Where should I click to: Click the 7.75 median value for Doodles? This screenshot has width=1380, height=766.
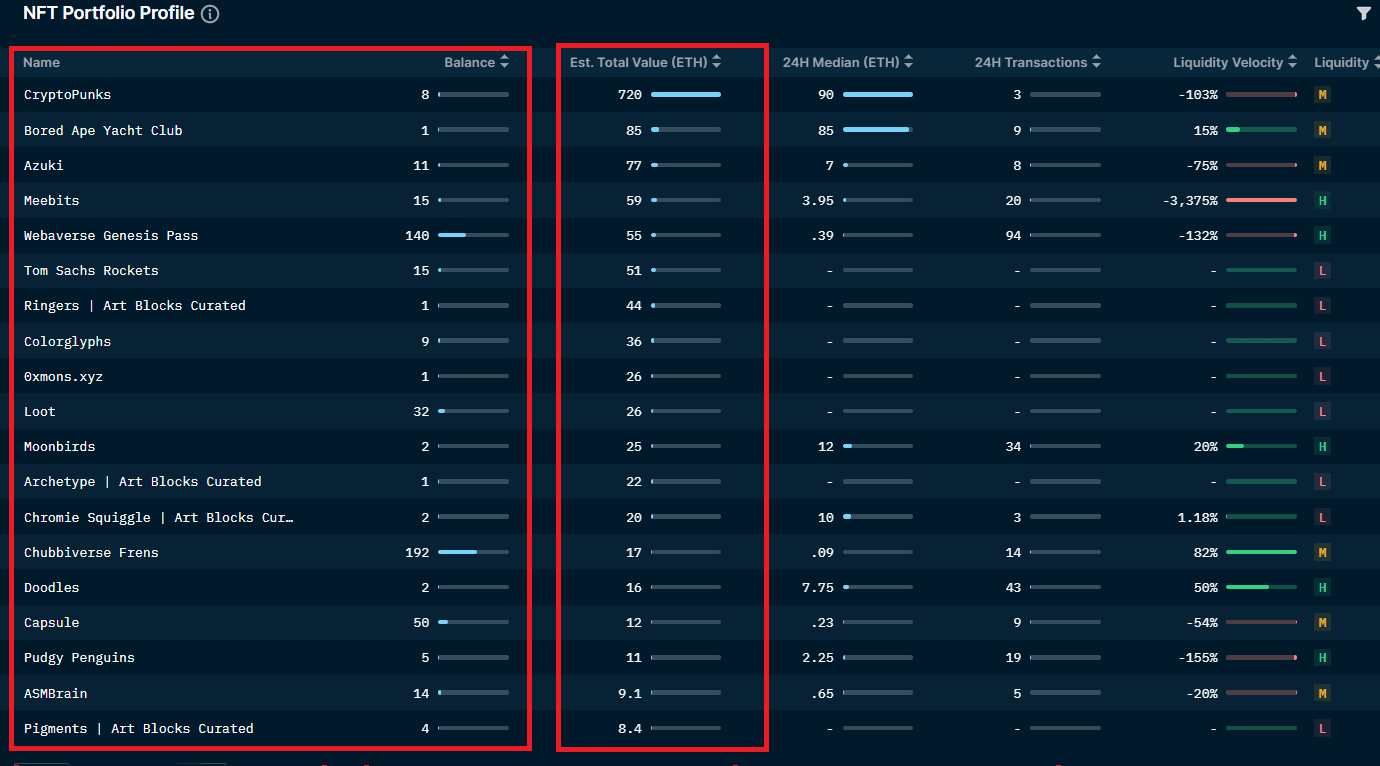[x=818, y=587]
